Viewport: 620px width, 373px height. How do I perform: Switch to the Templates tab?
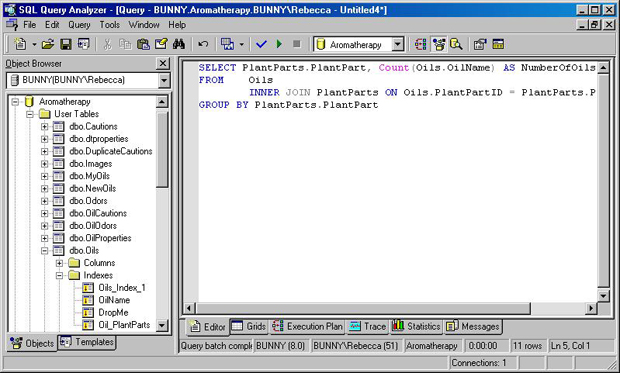pyautogui.click(x=87, y=342)
